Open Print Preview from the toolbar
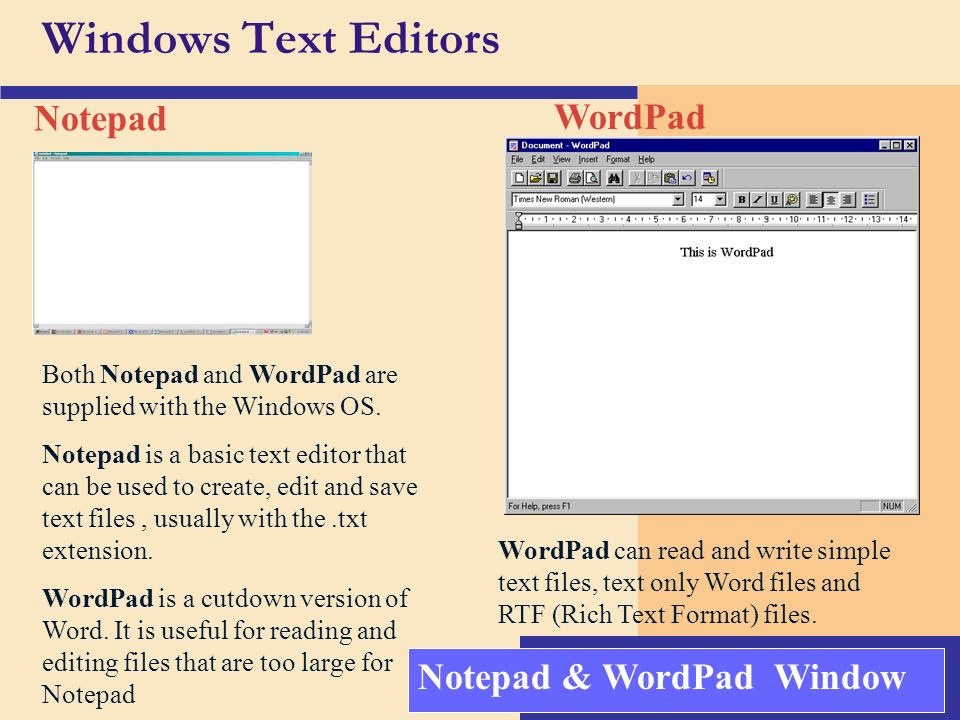 [x=592, y=178]
